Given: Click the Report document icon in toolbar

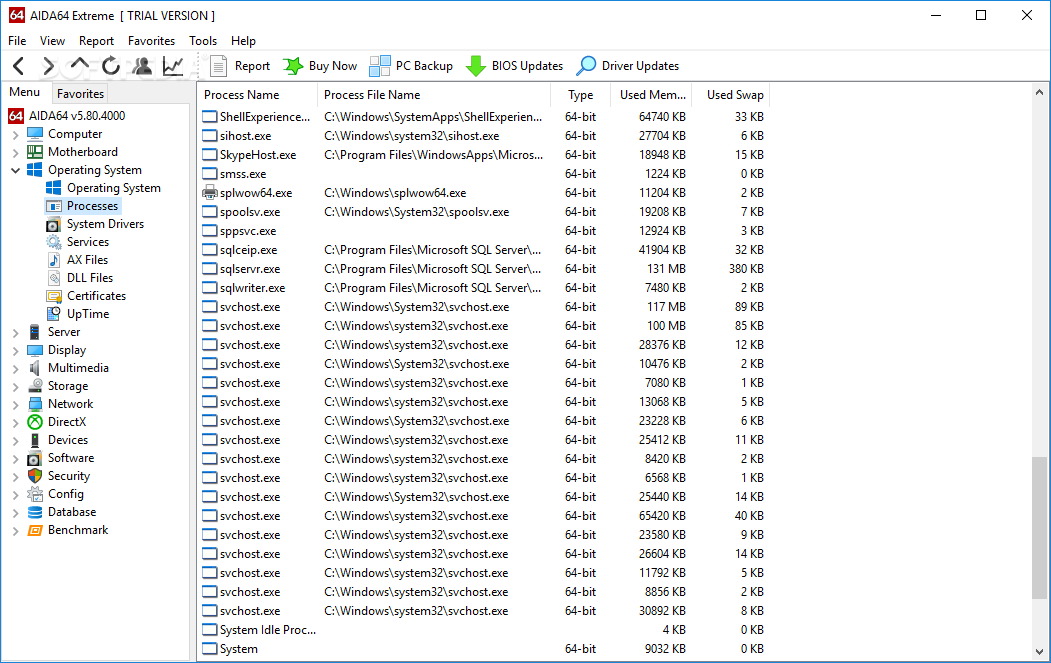Looking at the screenshot, I should point(219,66).
